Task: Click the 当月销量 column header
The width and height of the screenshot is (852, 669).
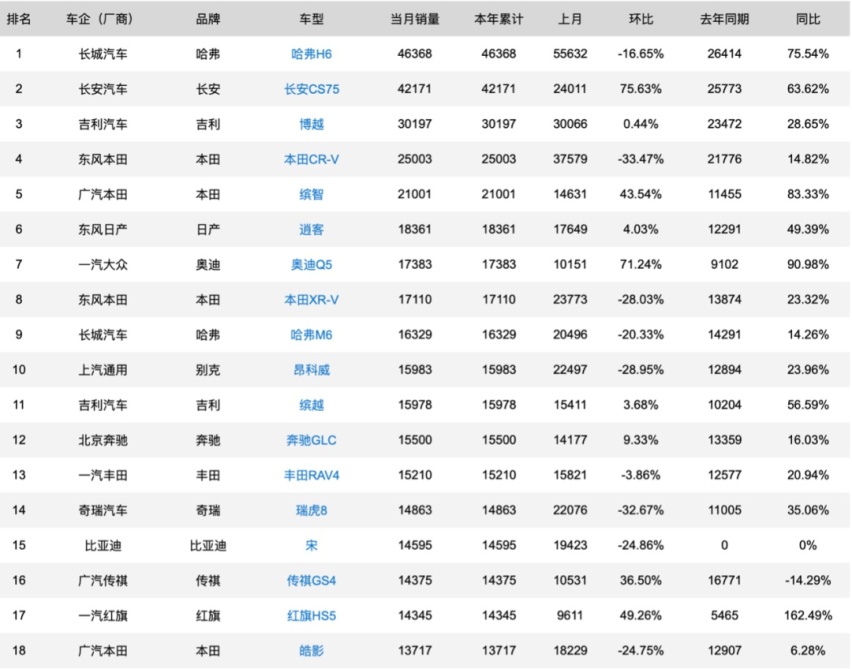Action: (x=415, y=19)
